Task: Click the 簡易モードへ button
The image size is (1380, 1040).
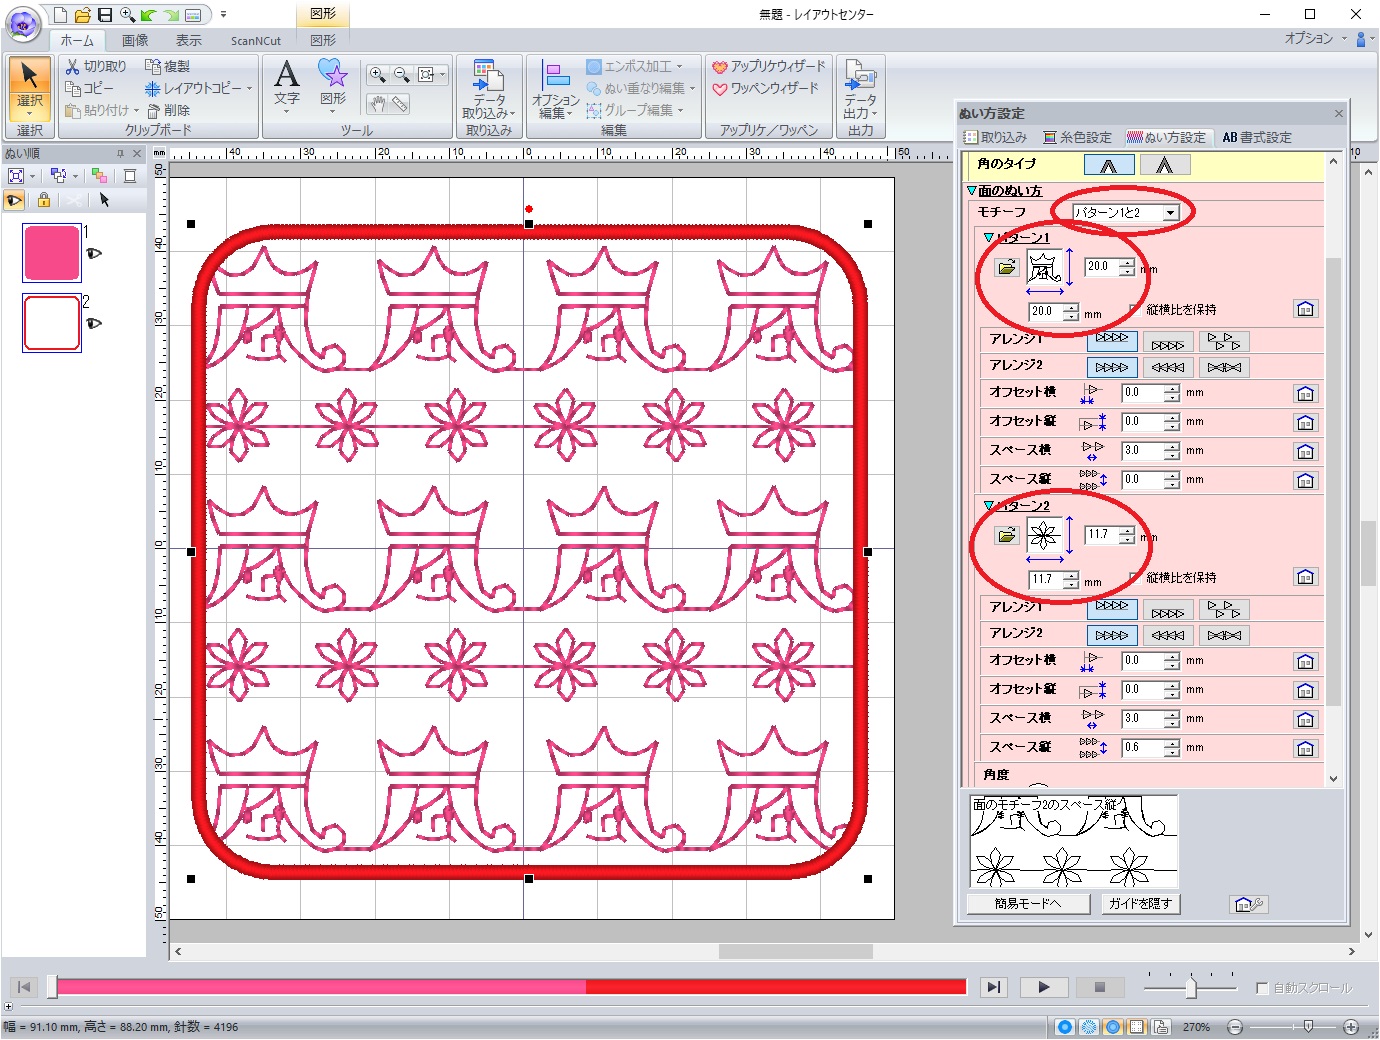Action: [1027, 904]
